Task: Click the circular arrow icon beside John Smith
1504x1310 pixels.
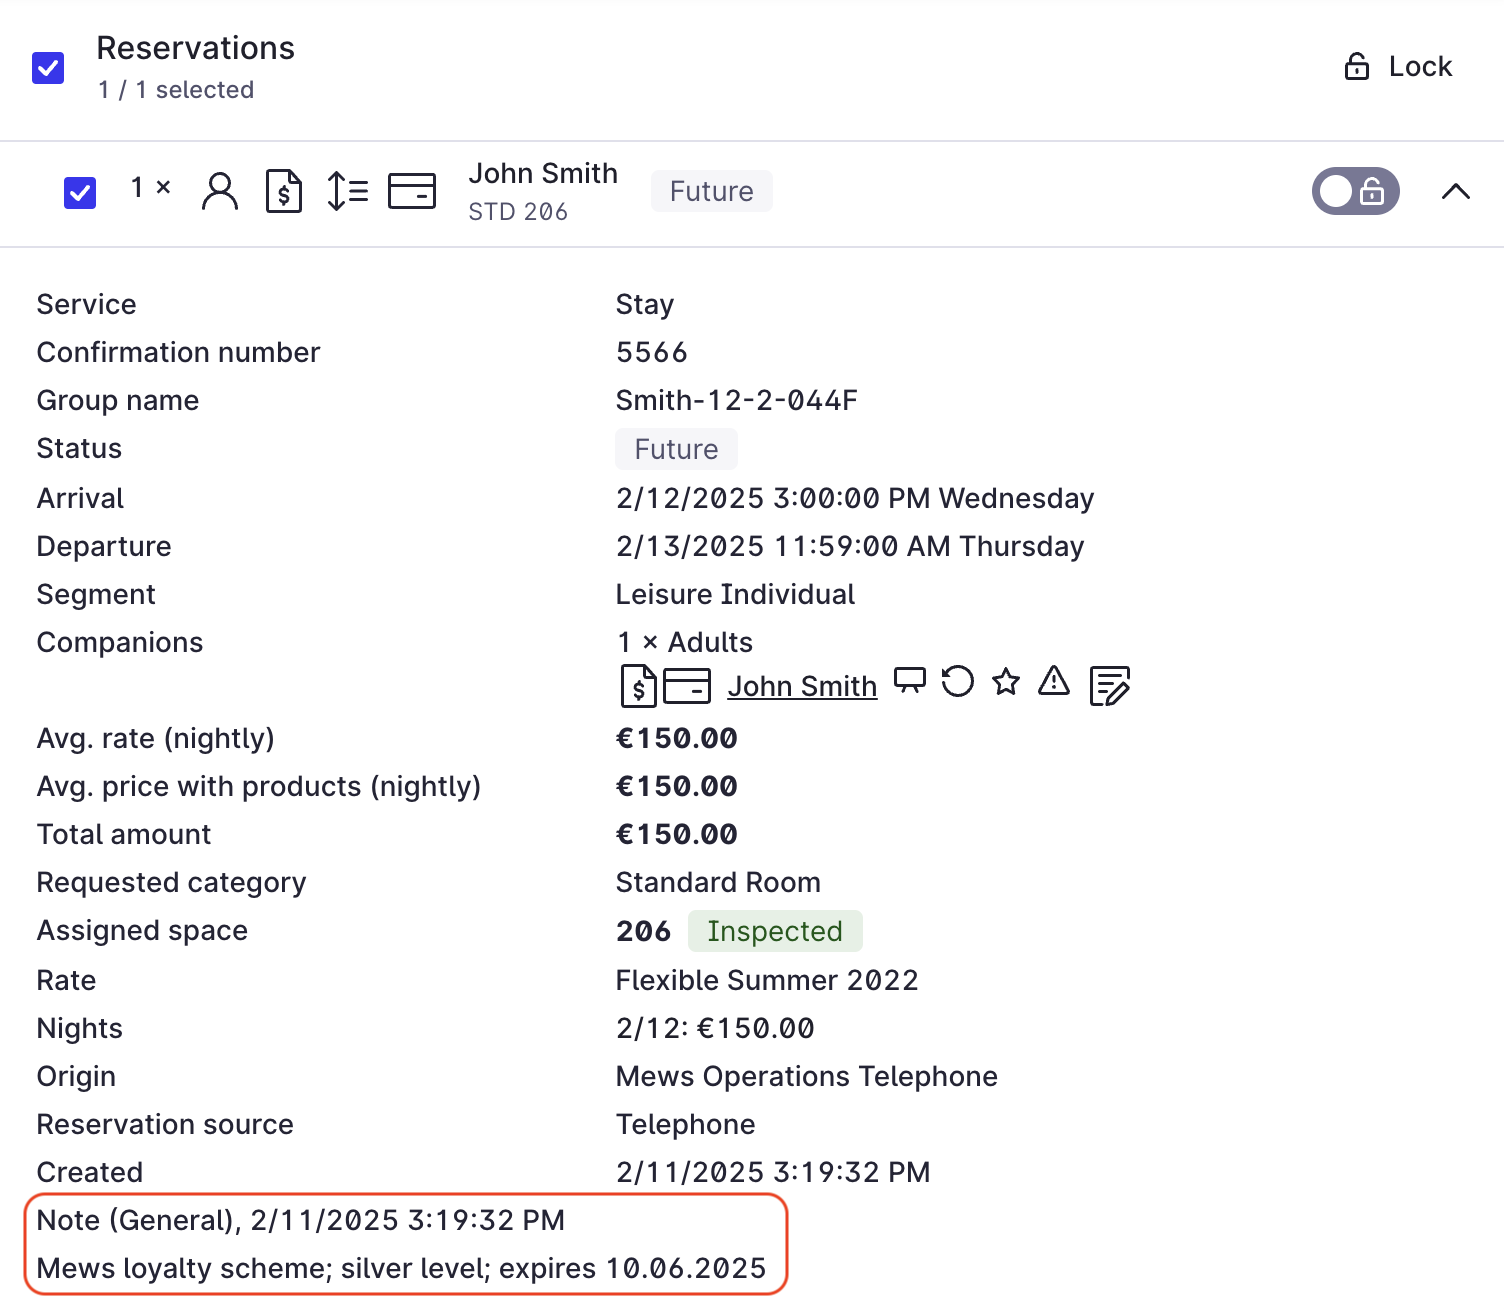Action: tap(958, 682)
